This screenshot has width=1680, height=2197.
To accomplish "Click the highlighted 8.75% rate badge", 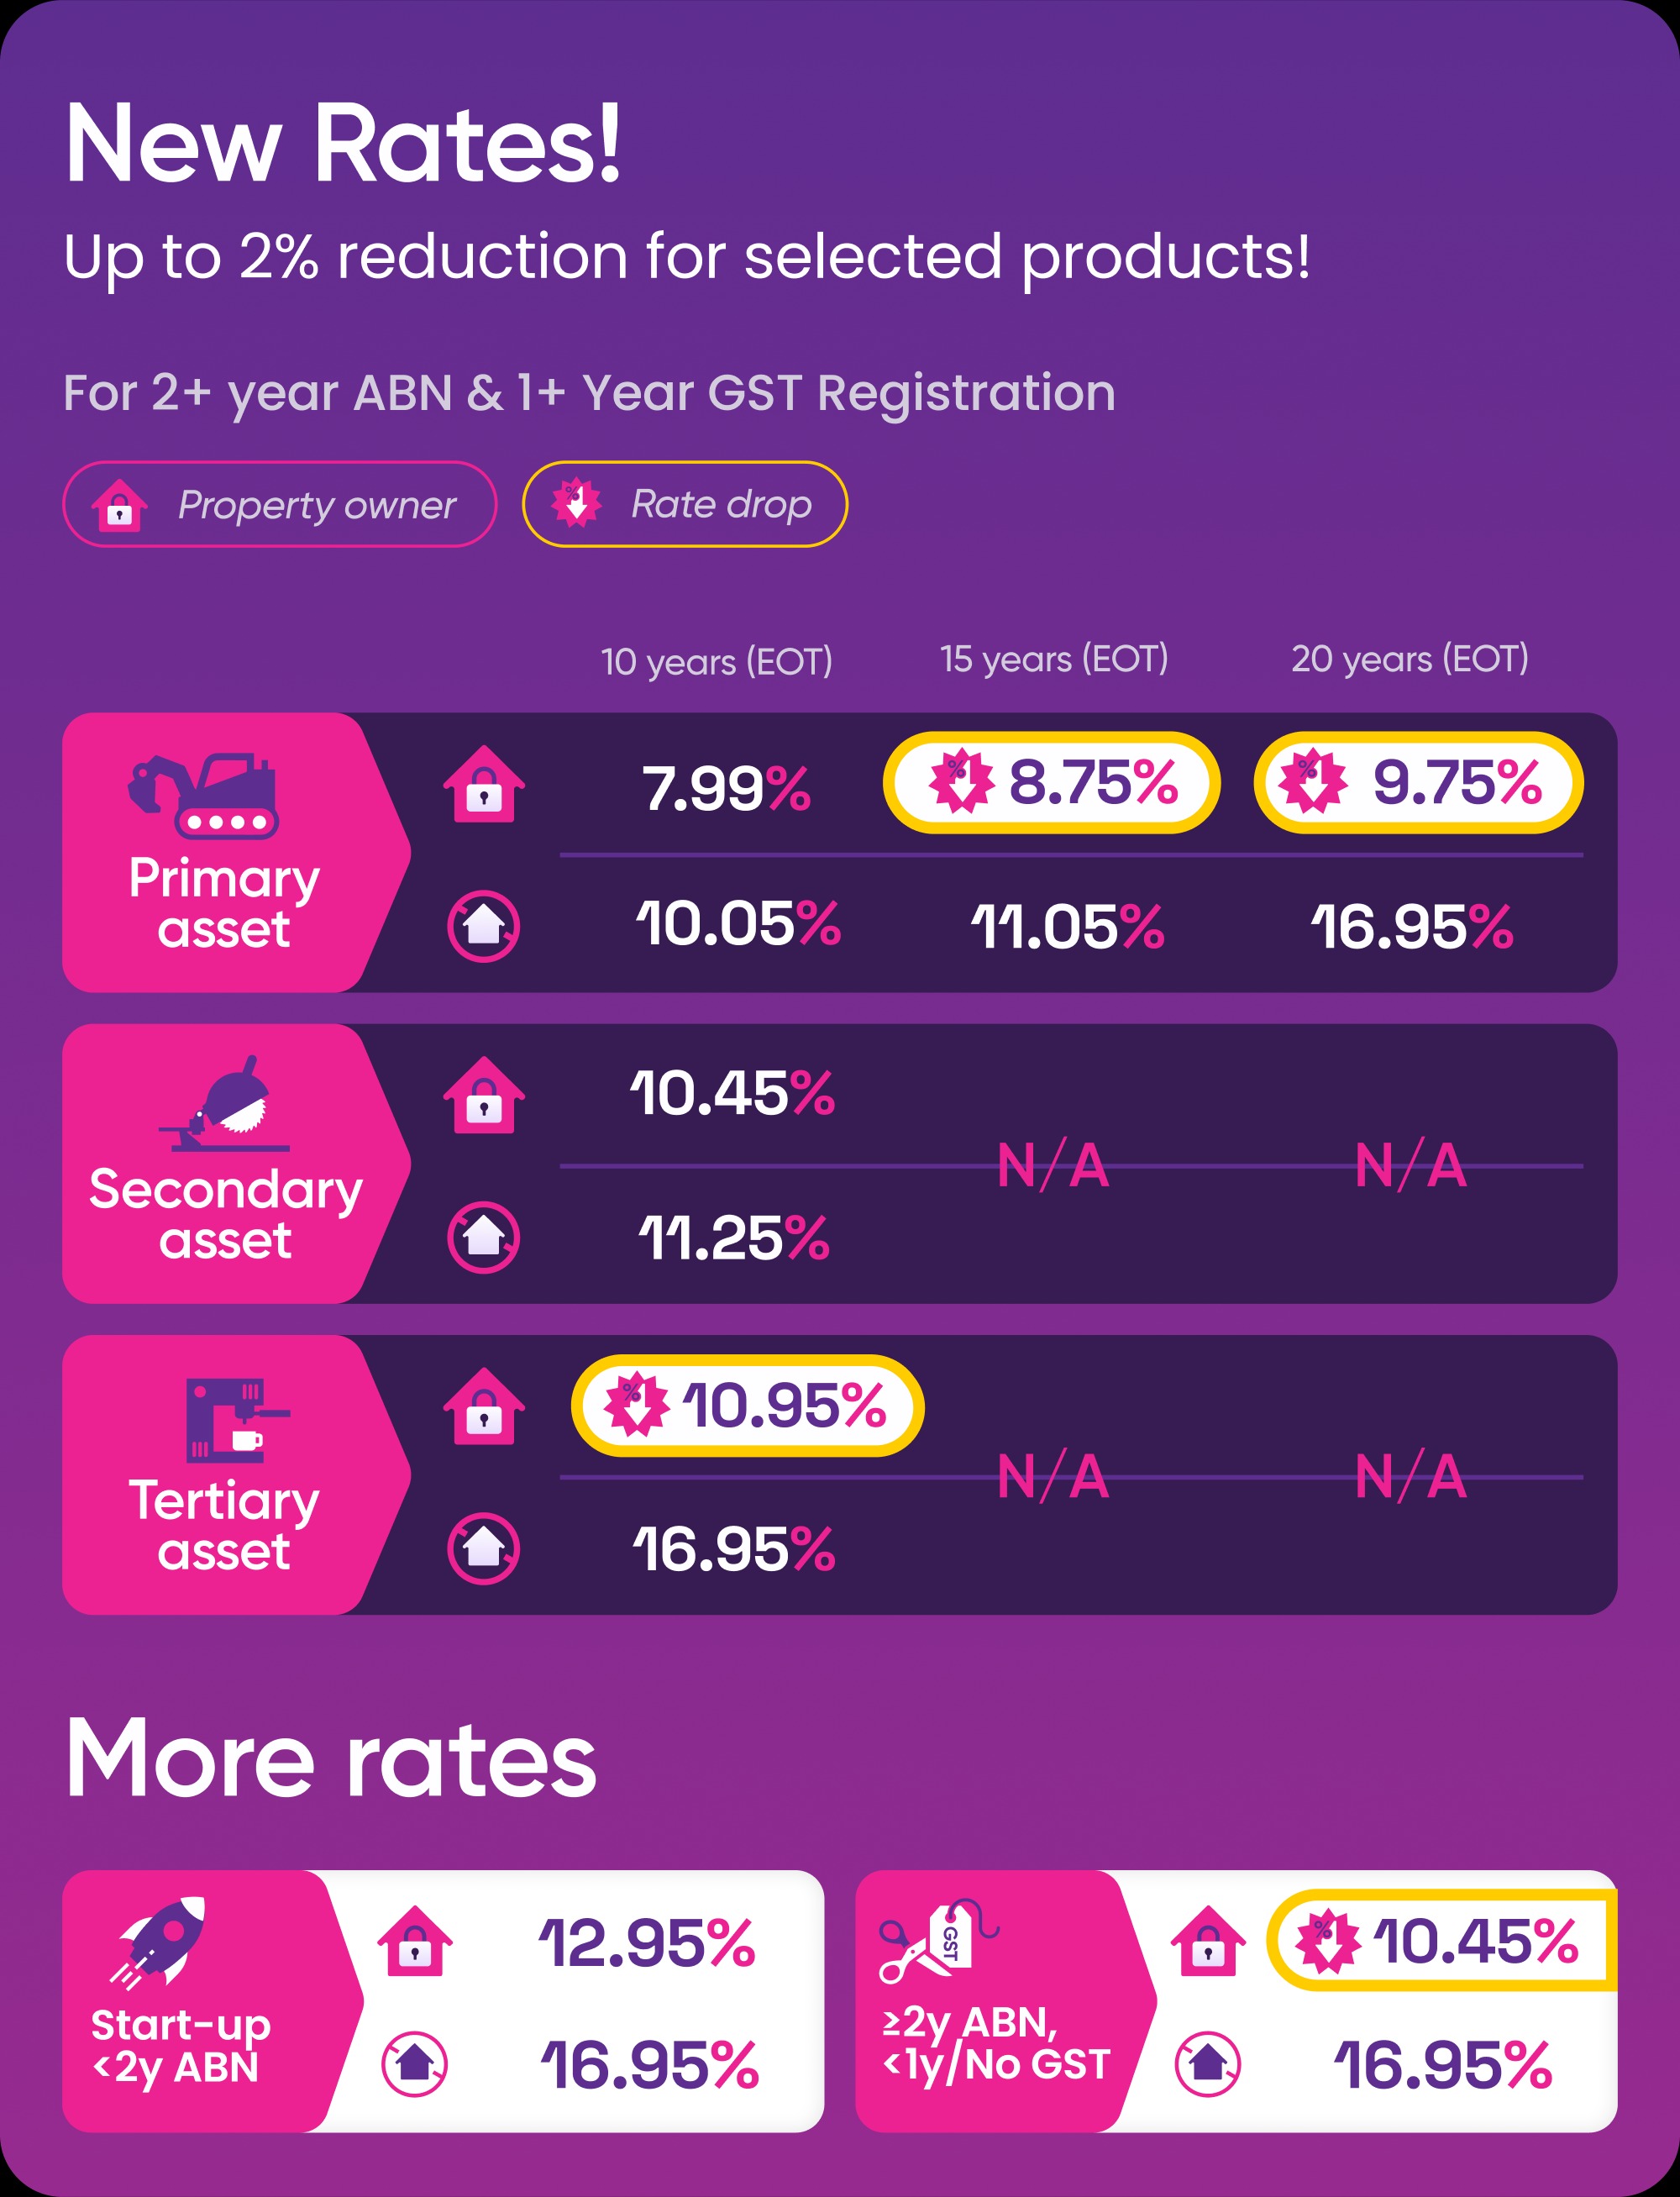I will click(x=1051, y=782).
